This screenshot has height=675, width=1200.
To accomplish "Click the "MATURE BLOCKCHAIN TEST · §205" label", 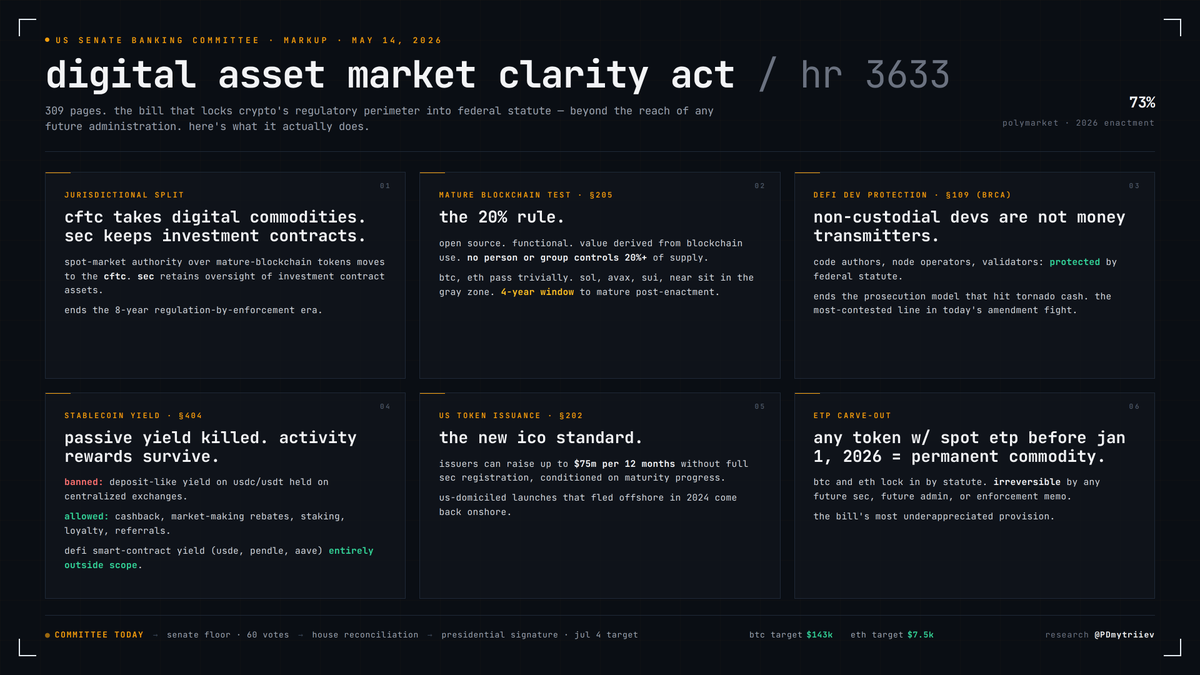I will (x=526, y=195).
